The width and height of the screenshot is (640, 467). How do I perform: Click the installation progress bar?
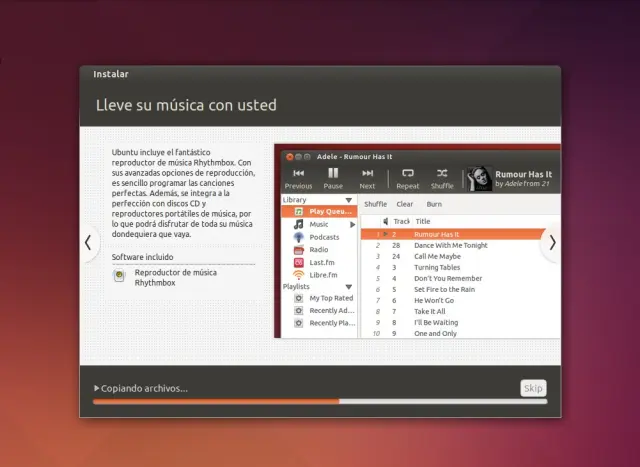pyautogui.click(x=320, y=402)
